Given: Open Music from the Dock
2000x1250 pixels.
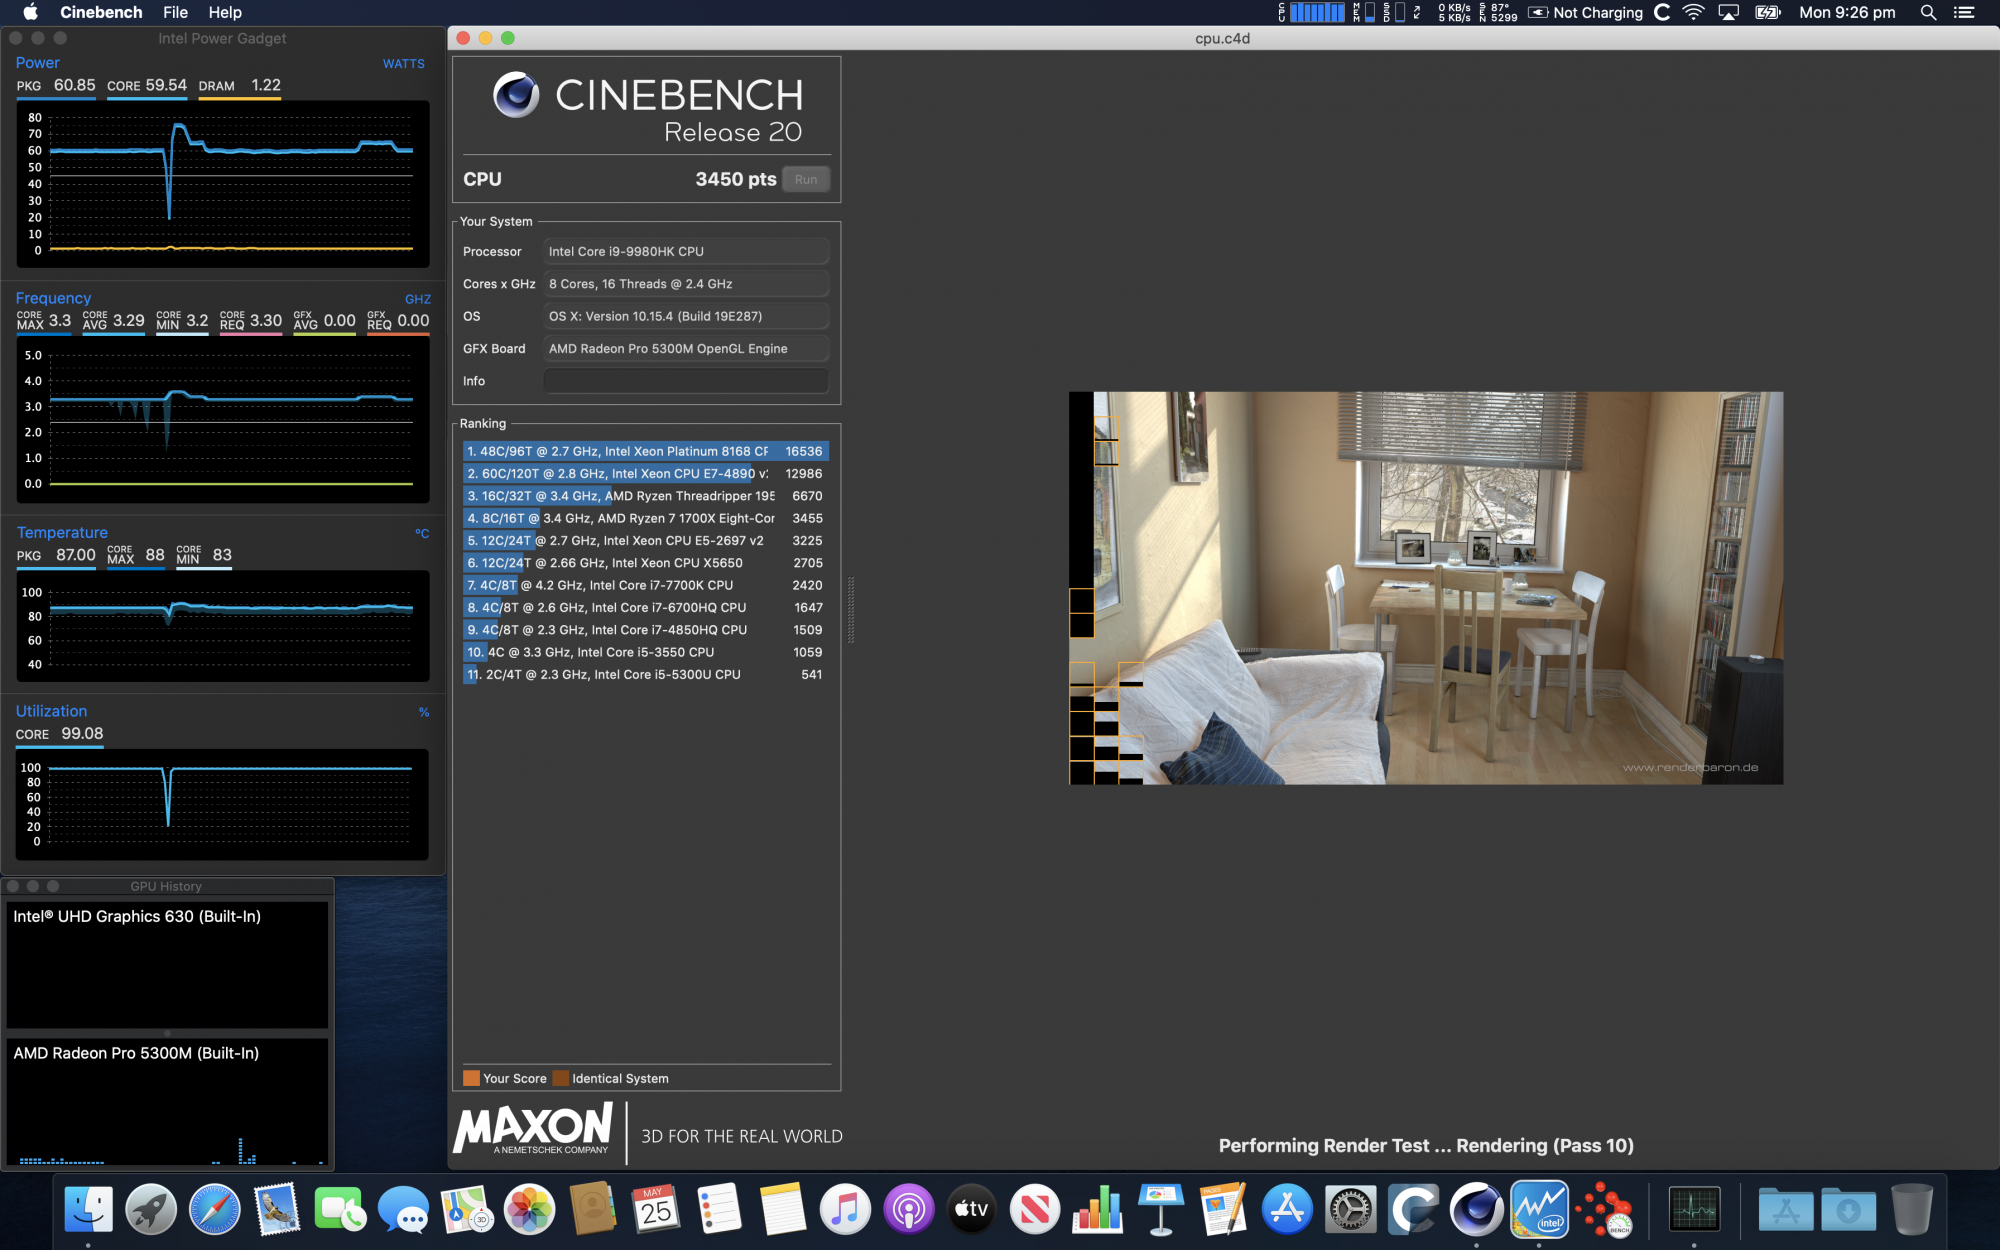Looking at the screenshot, I should [845, 1209].
